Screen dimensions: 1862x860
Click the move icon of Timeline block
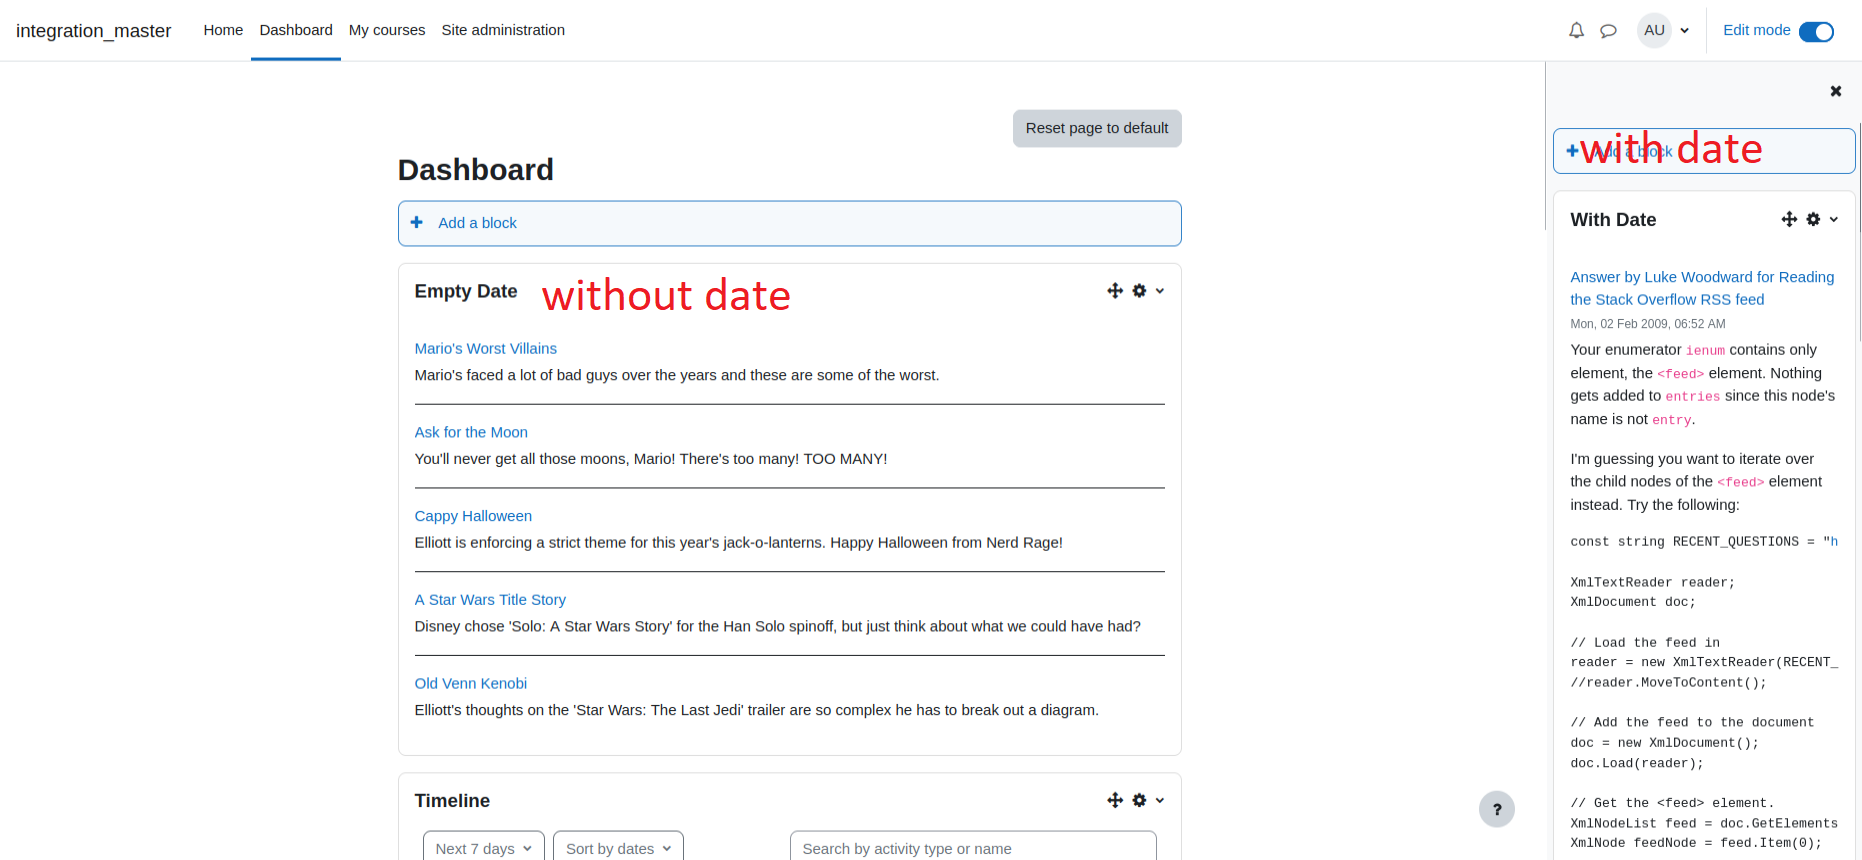[1115, 800]
